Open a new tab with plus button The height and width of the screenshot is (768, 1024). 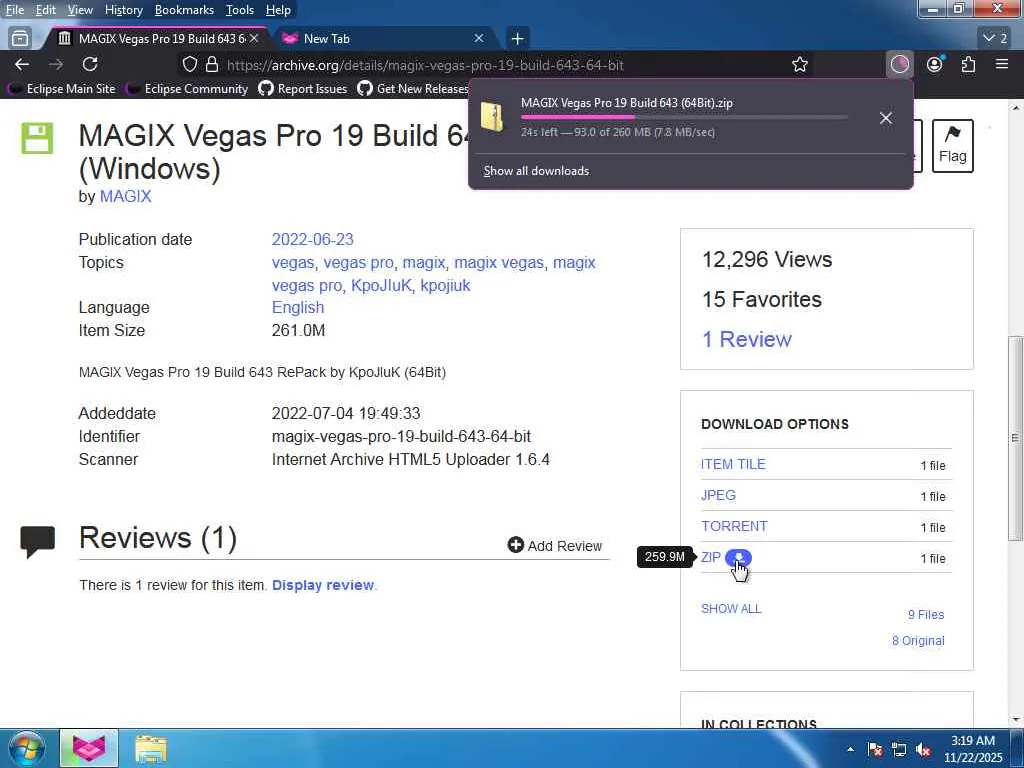[x=517, y=39]
